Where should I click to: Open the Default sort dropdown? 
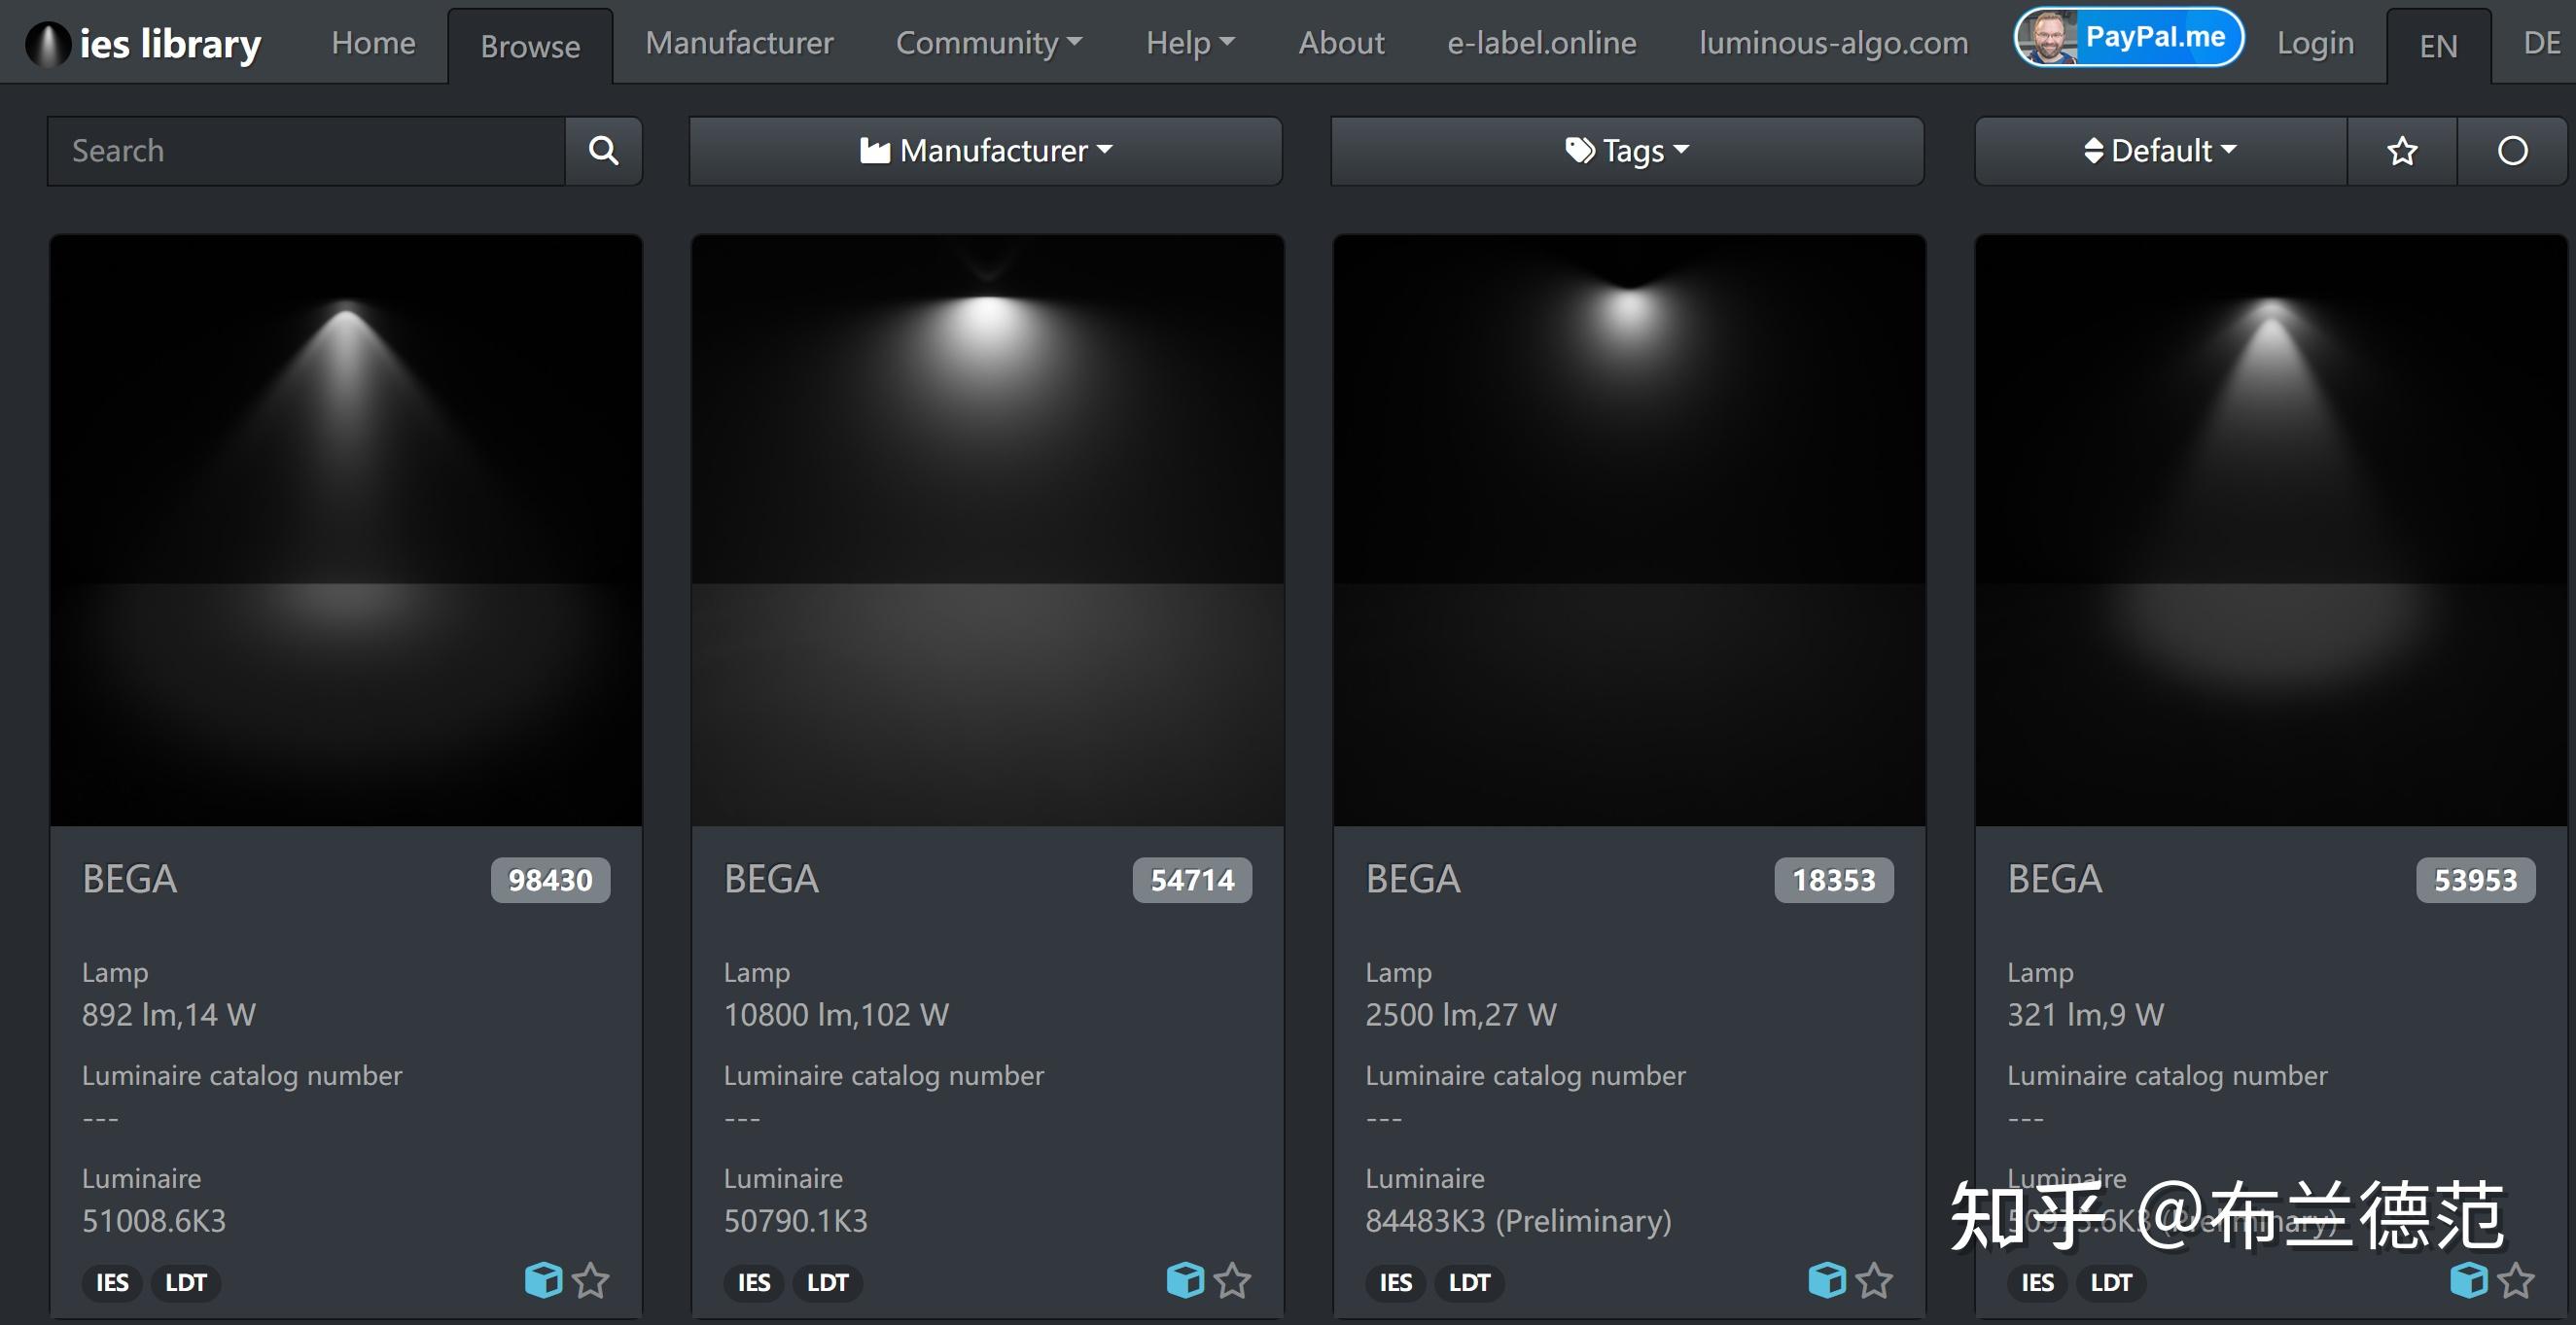point(2161,151)
